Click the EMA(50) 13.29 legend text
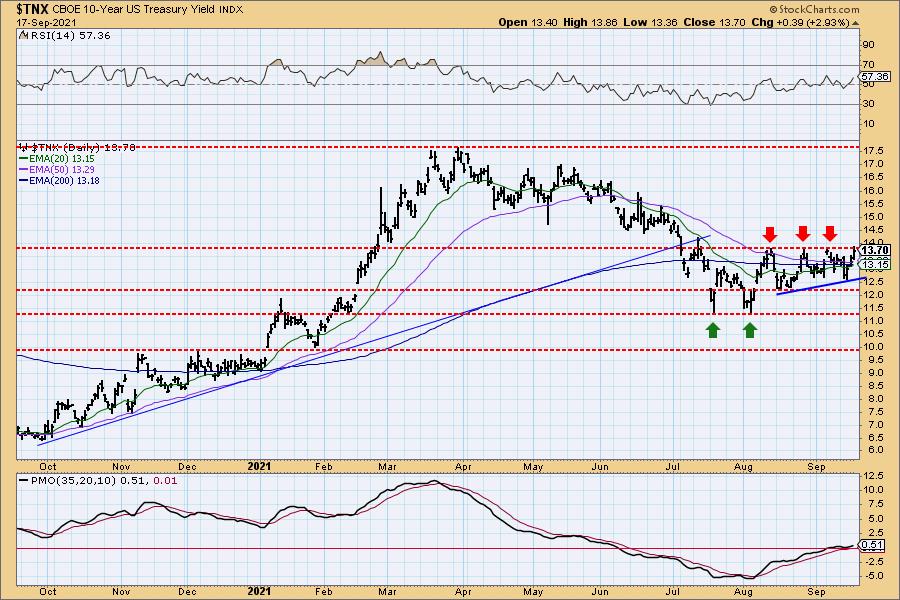 click(62, 170)
